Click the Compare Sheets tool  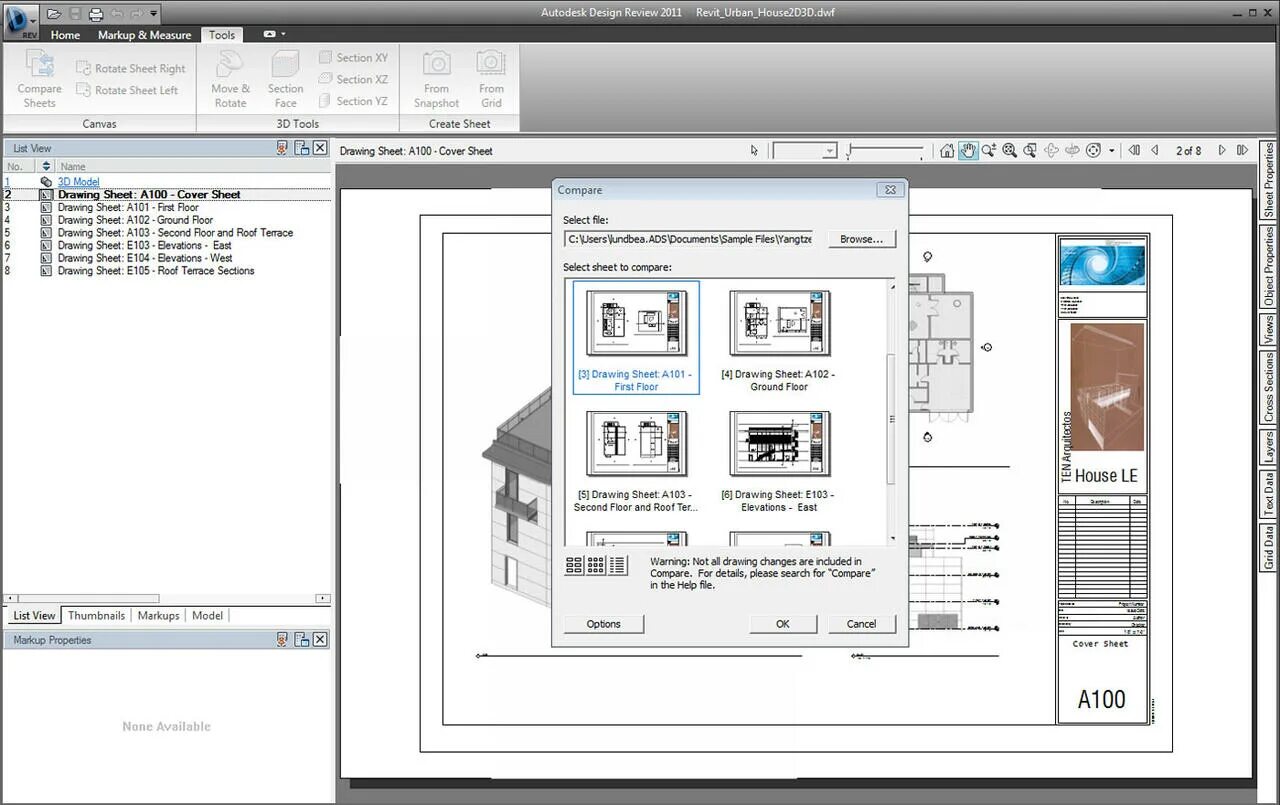tap(40, 79)
